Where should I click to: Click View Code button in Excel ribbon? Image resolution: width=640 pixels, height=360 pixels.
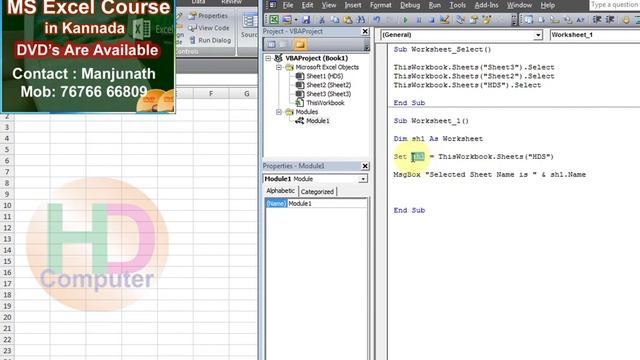click(x=208, y=28)
